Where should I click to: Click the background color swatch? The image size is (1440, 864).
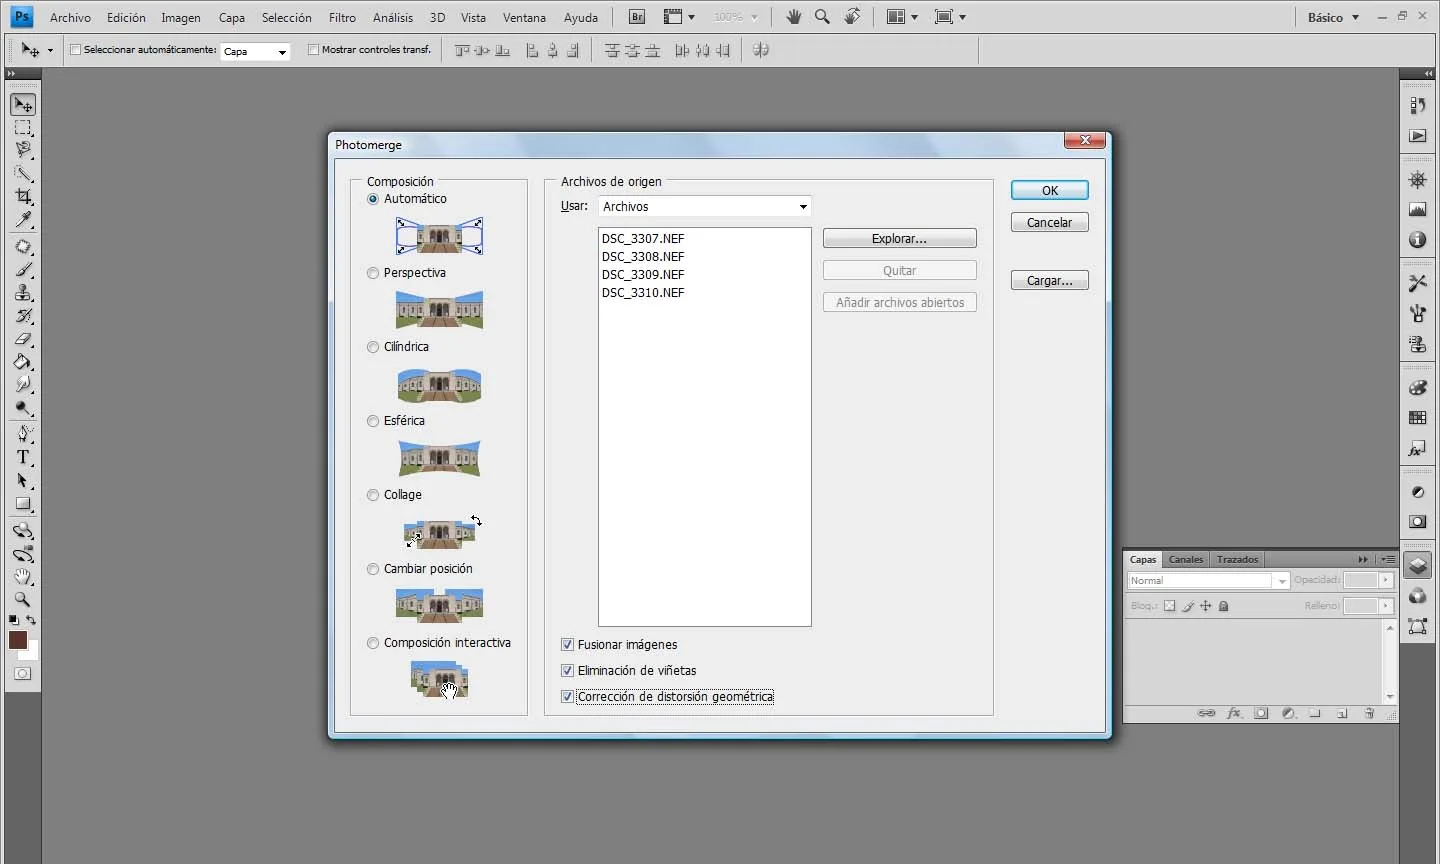(x=33, y=653)
